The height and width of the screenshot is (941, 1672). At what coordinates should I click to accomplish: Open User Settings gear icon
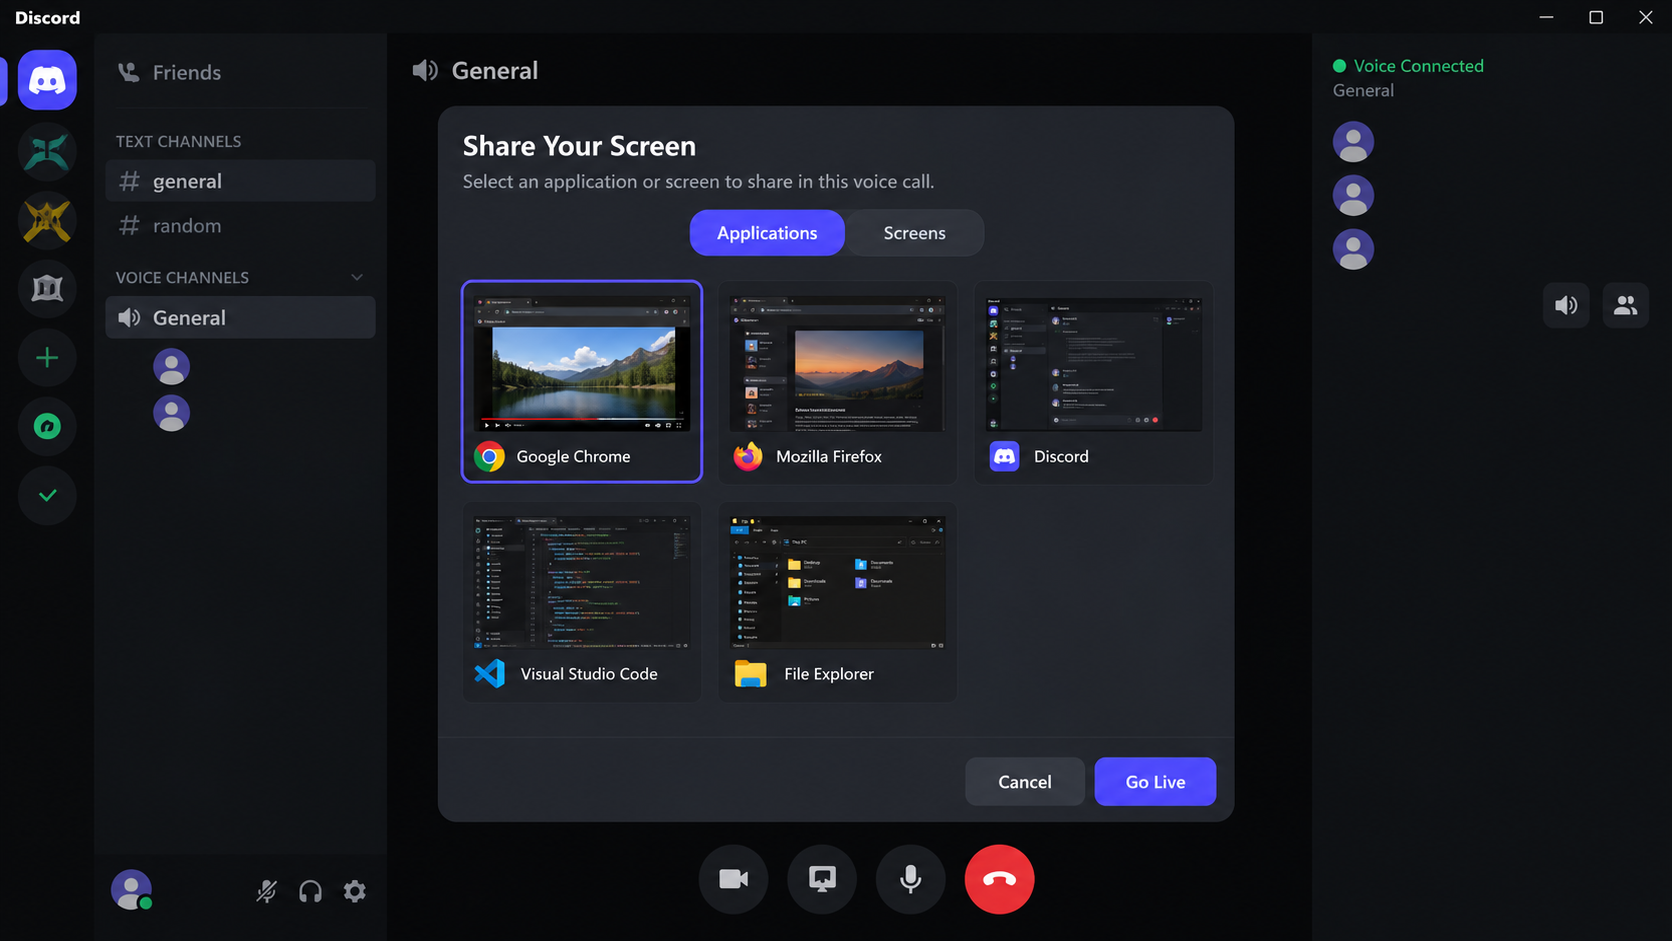(x=355, y=891)
